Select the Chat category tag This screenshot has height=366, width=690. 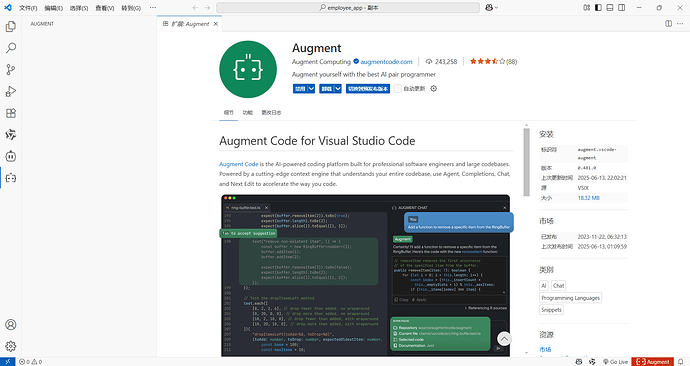[x=558, y=285]
